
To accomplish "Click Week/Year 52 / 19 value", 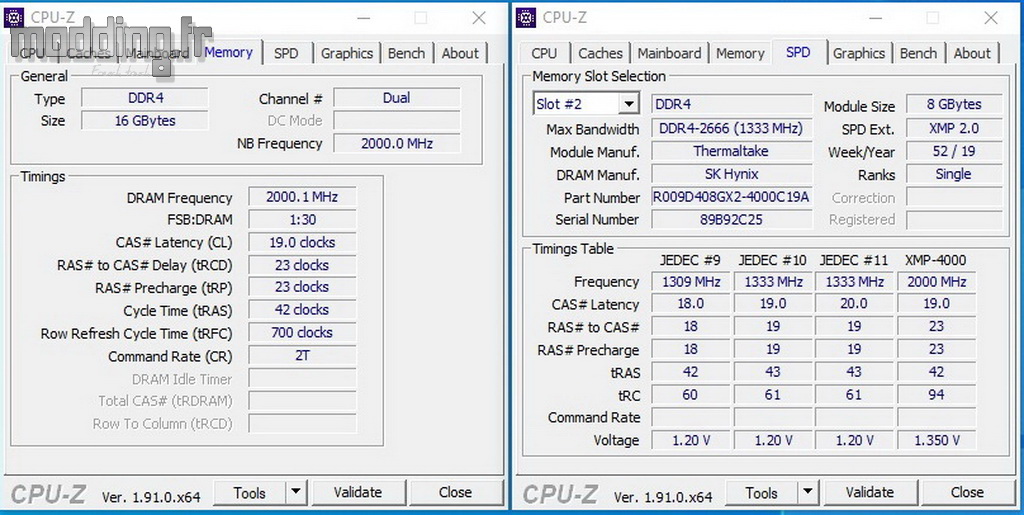I will [954, 151].
